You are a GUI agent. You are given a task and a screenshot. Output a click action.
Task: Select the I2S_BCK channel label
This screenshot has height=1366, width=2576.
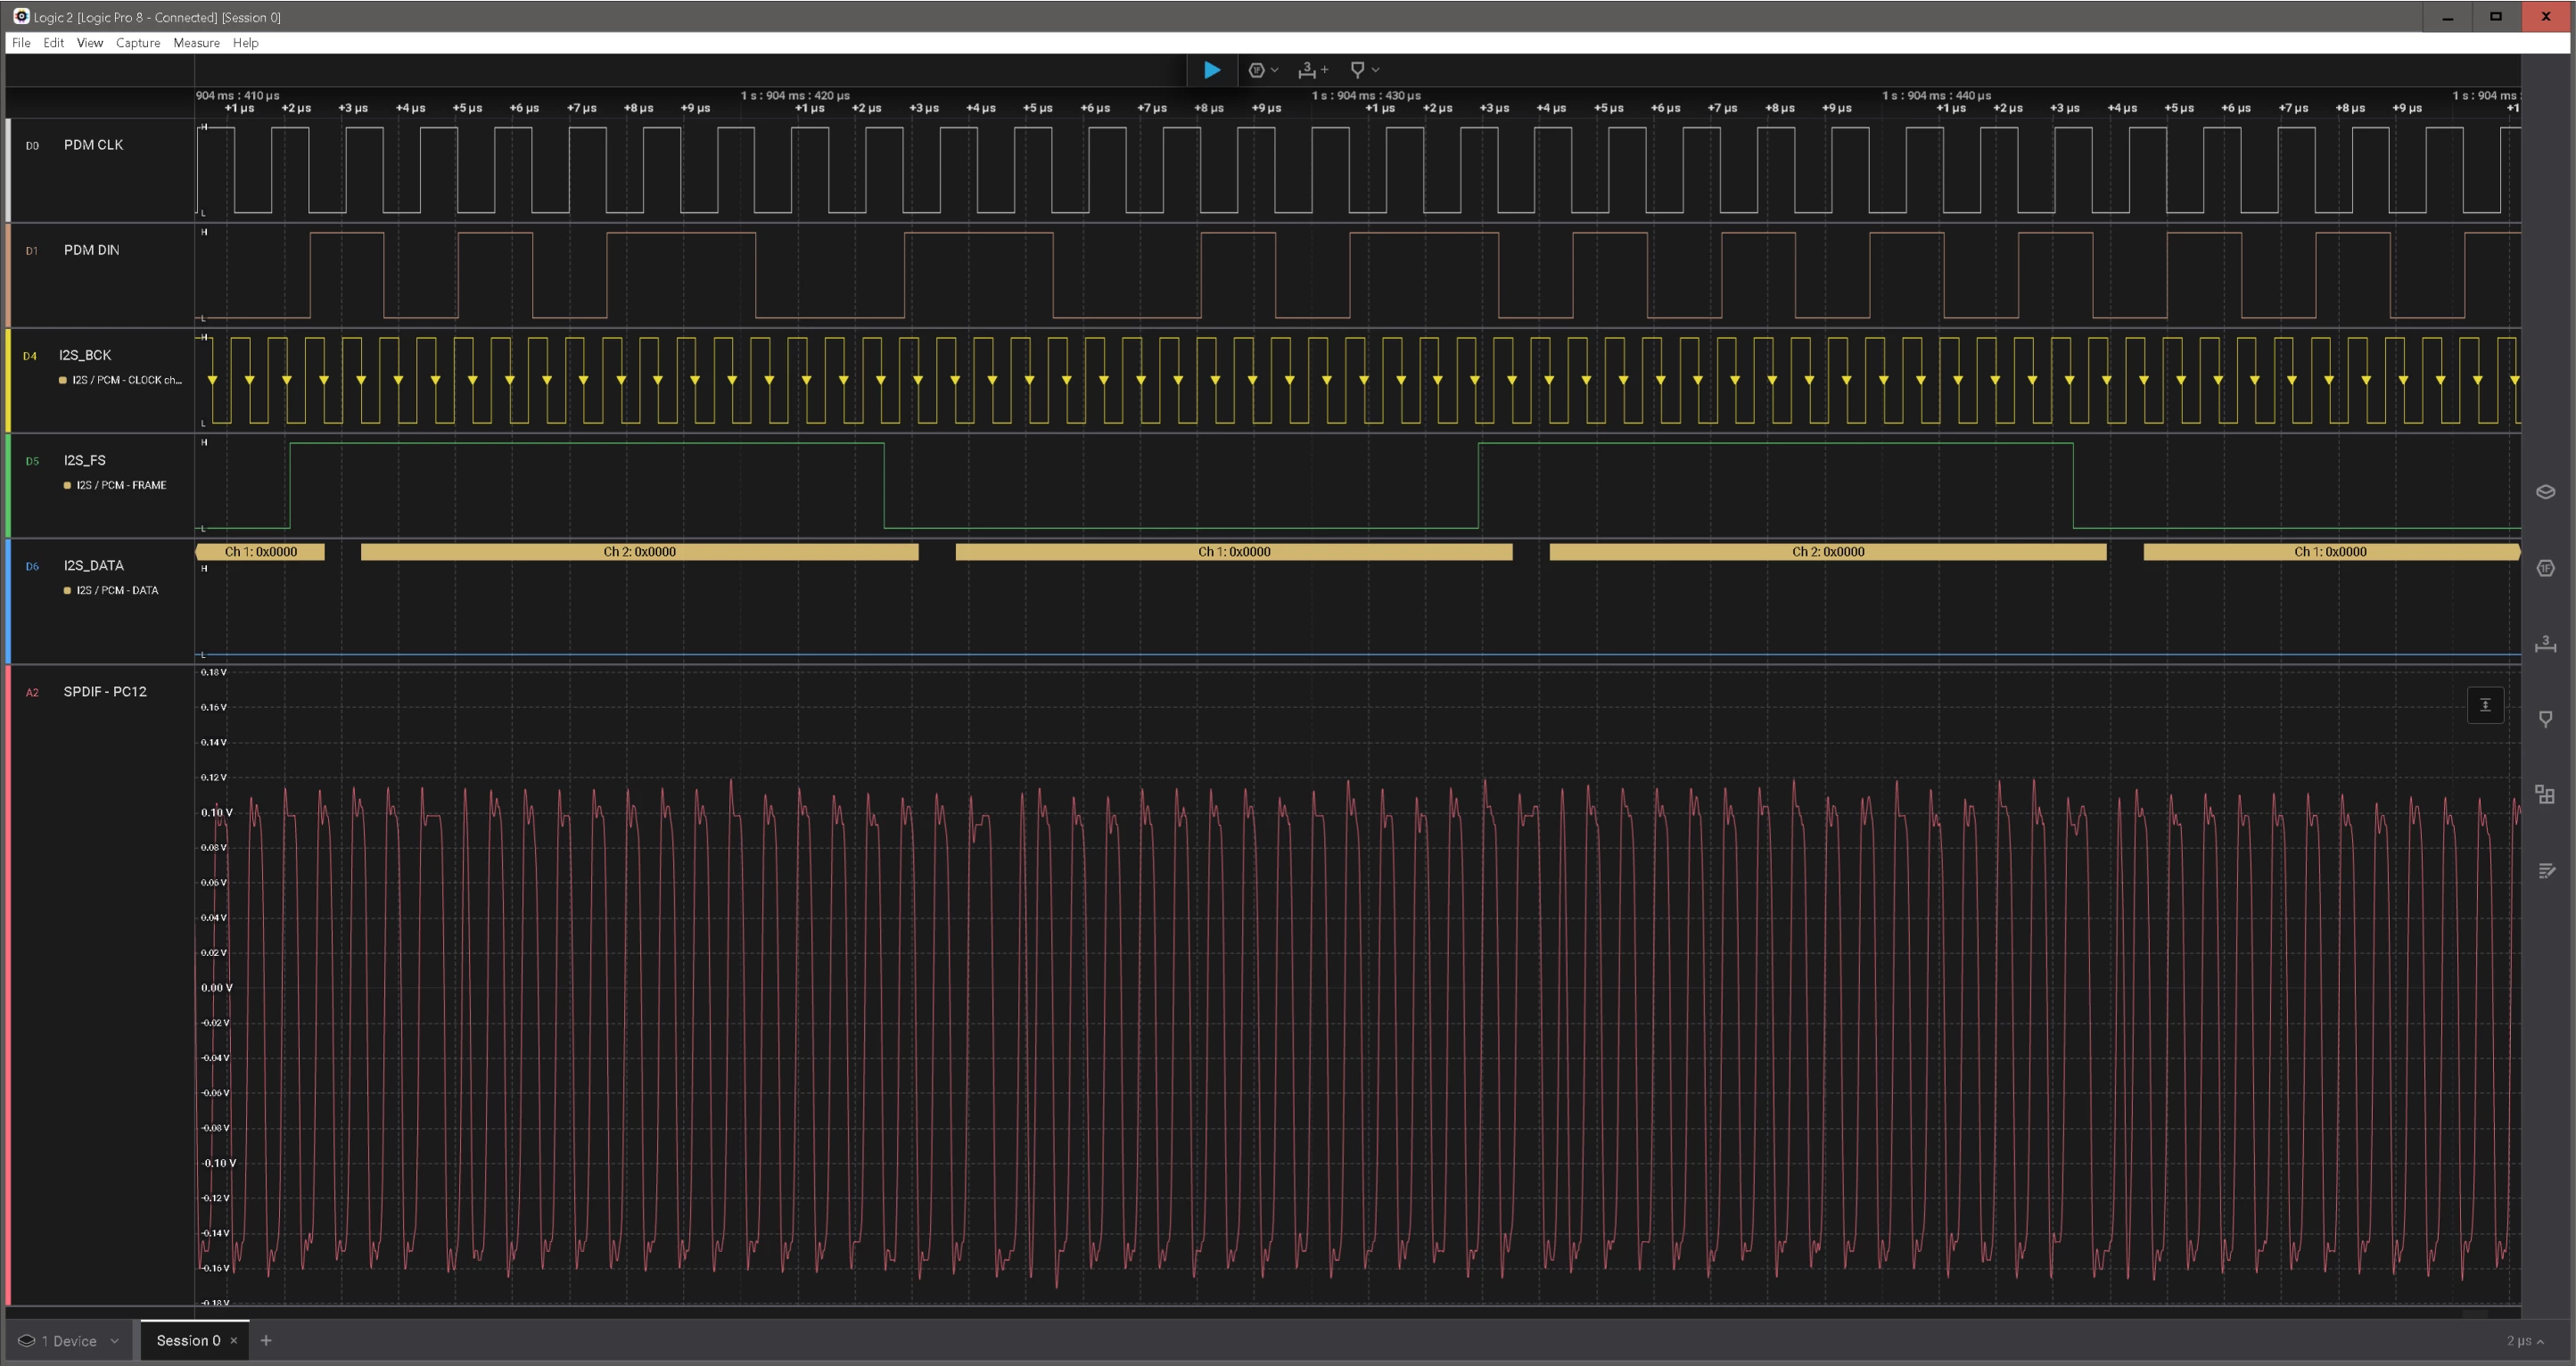(85, 355)
